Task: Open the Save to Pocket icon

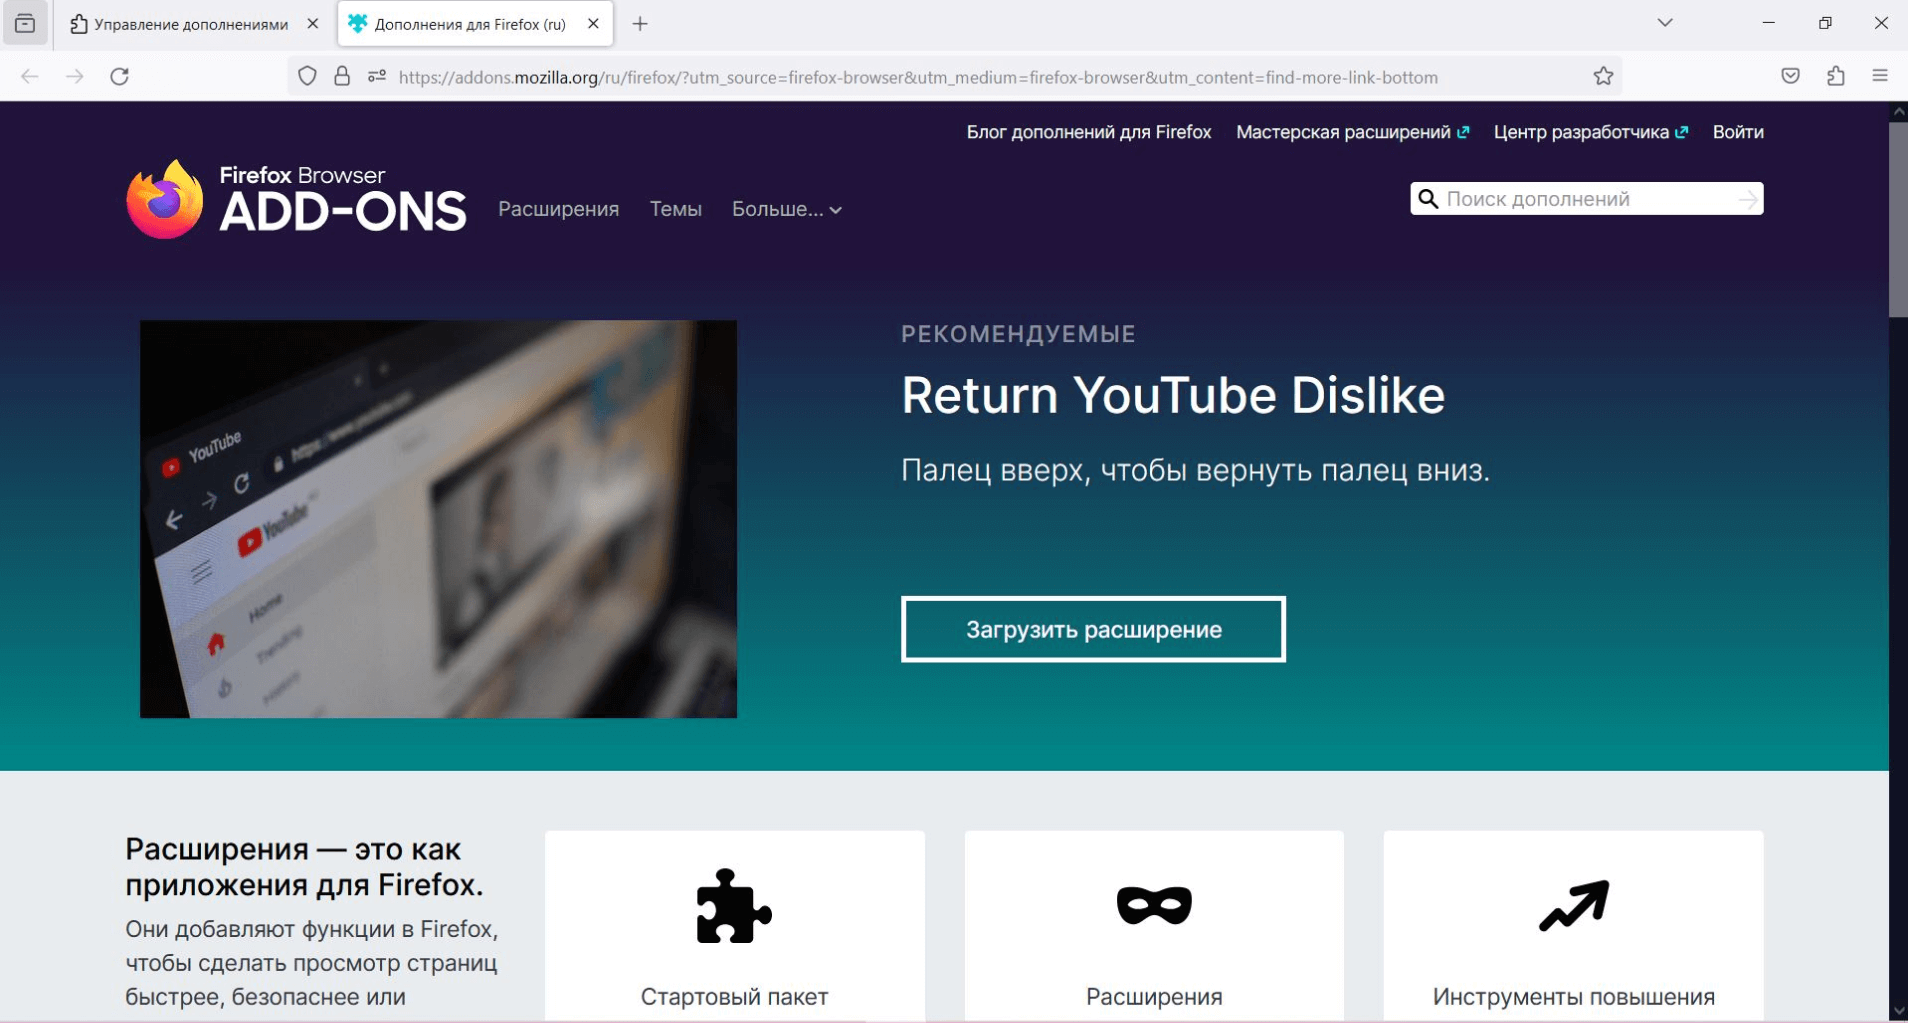Action: pyautogui.click(x=1790, y=77)
